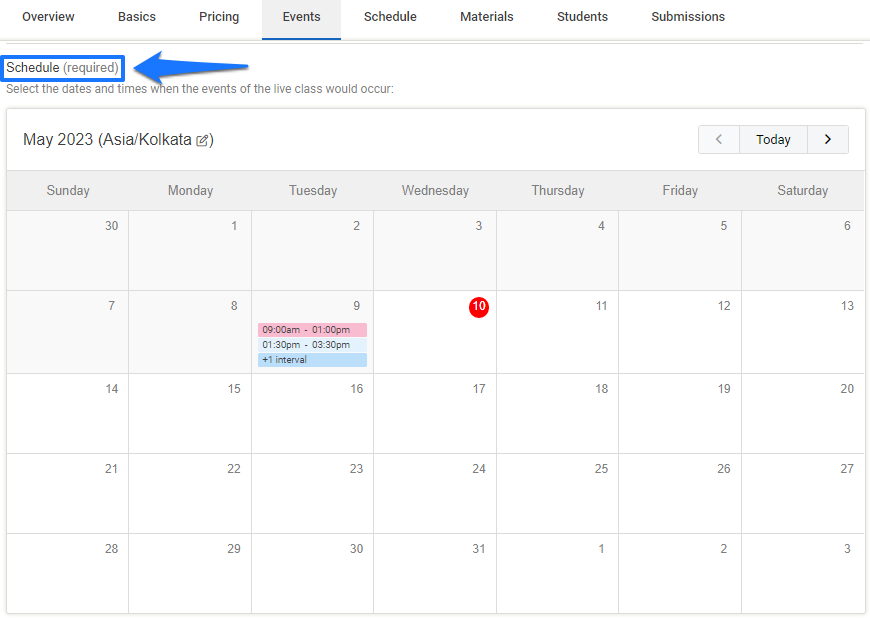Choose Sunday 21 May in the calendar

(x=68, y=493)
